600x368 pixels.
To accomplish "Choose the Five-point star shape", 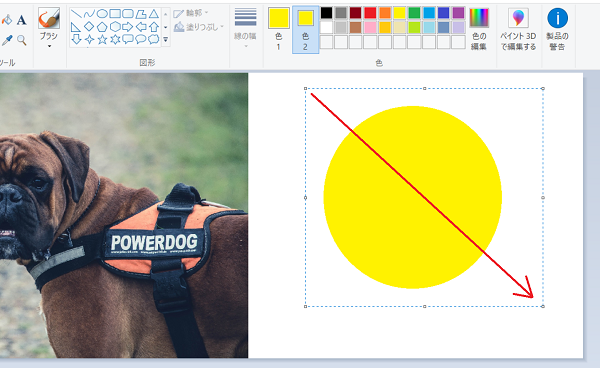I will [102, 39].
